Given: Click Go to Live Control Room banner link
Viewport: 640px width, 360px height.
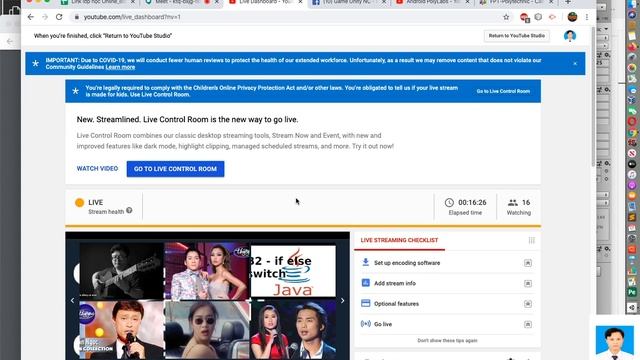Looking at the screenshot, I should point(503,91).
